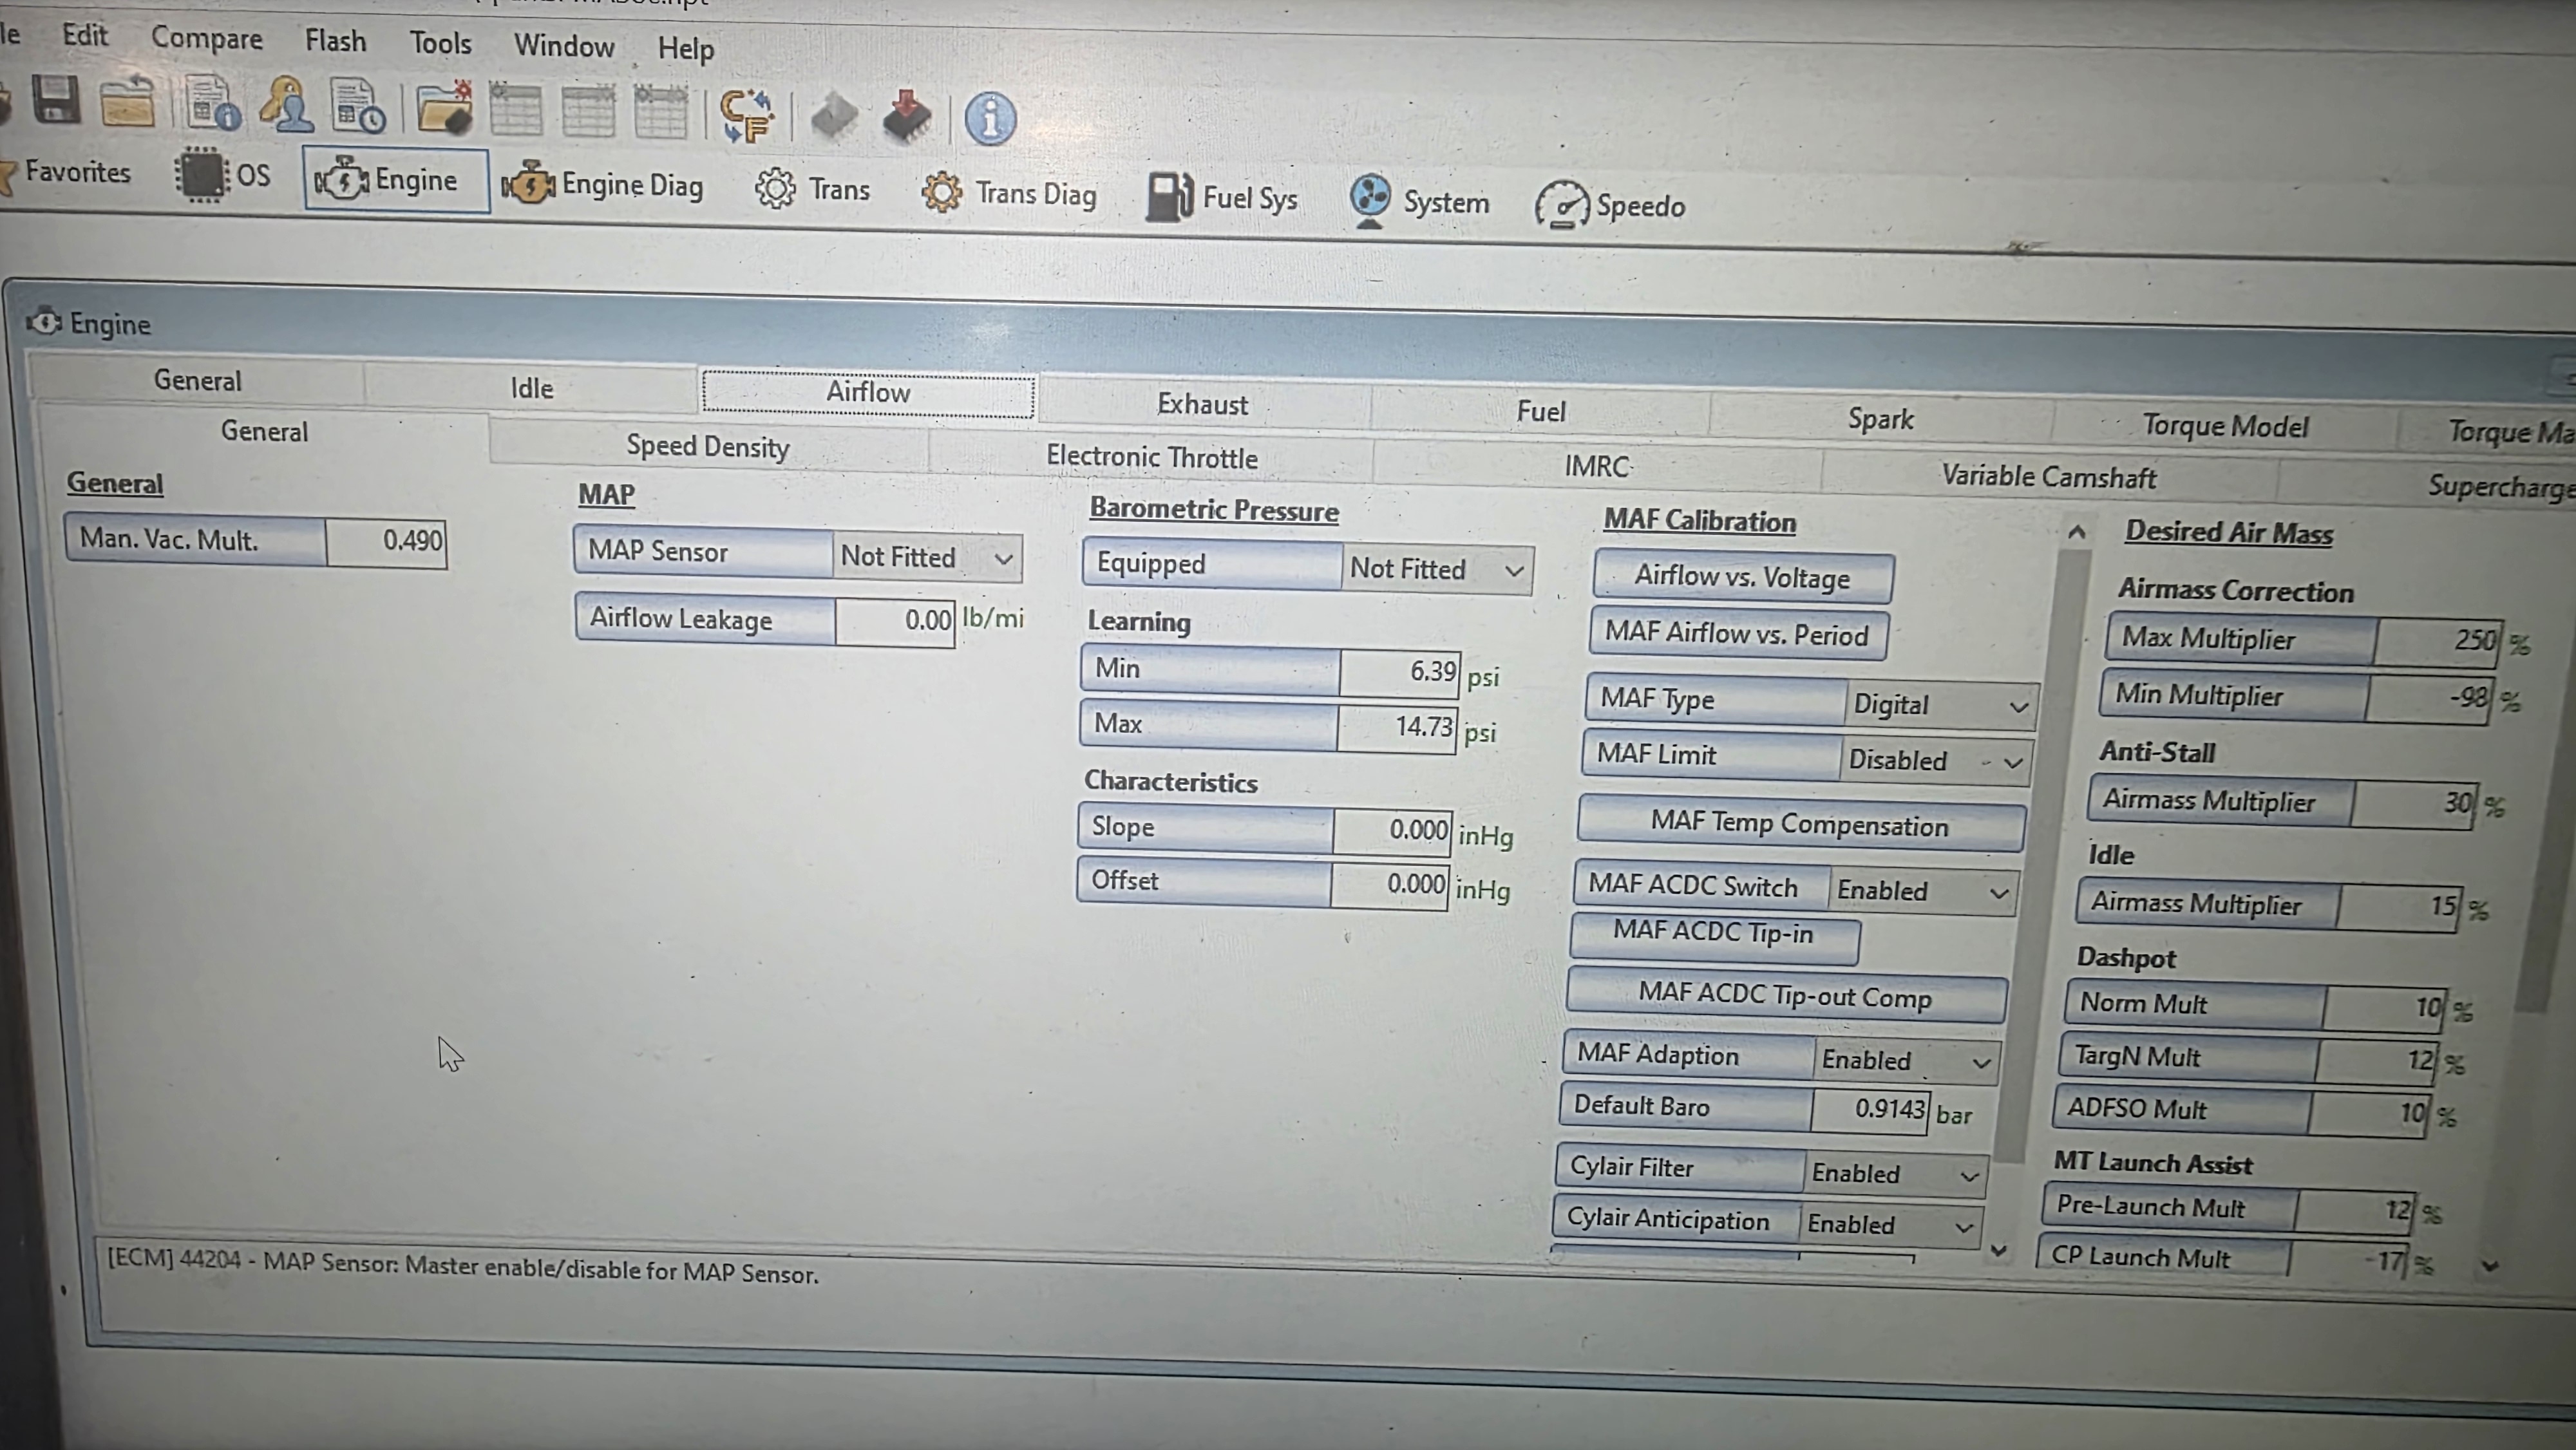Viewport: 2576px width, 1450px height.
Task: Click the blue information icon
Action: [990, 119]
